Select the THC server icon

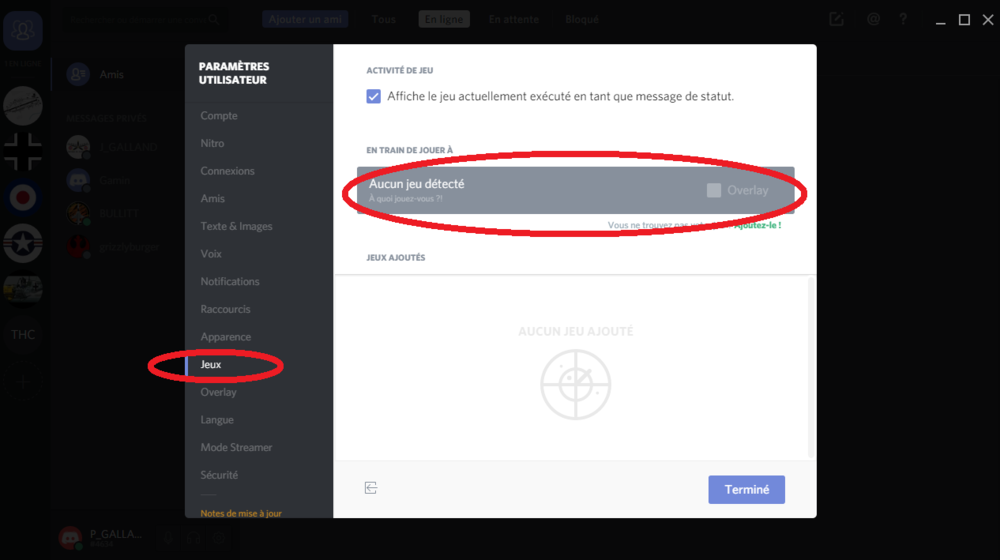[x=23, y=334]
